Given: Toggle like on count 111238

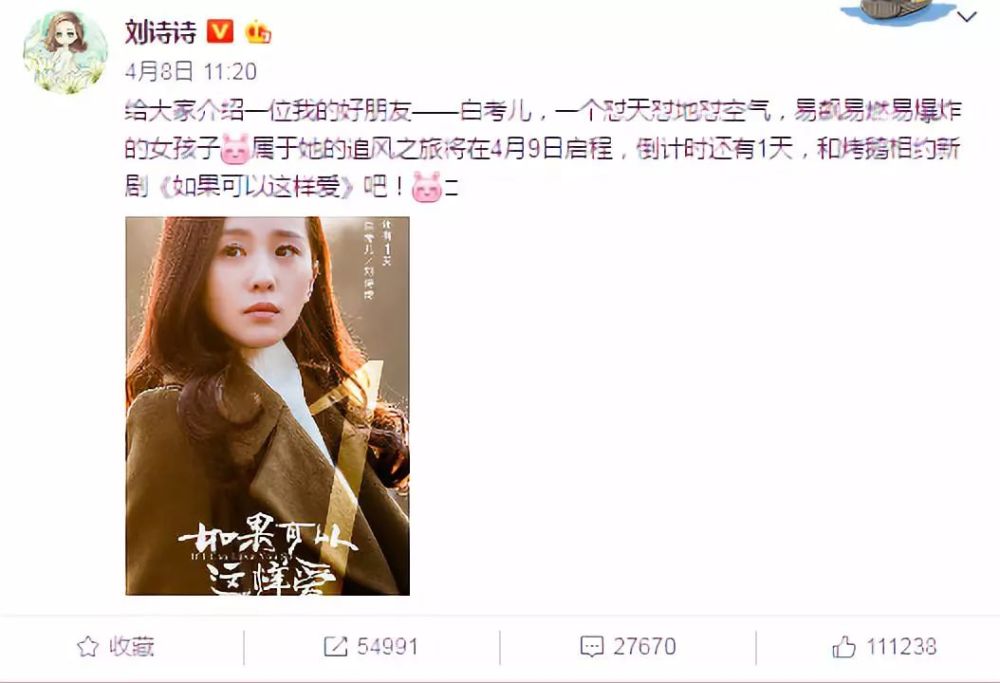Looking at the screenshot, I should pyautogui.click(x=901, y=647).
